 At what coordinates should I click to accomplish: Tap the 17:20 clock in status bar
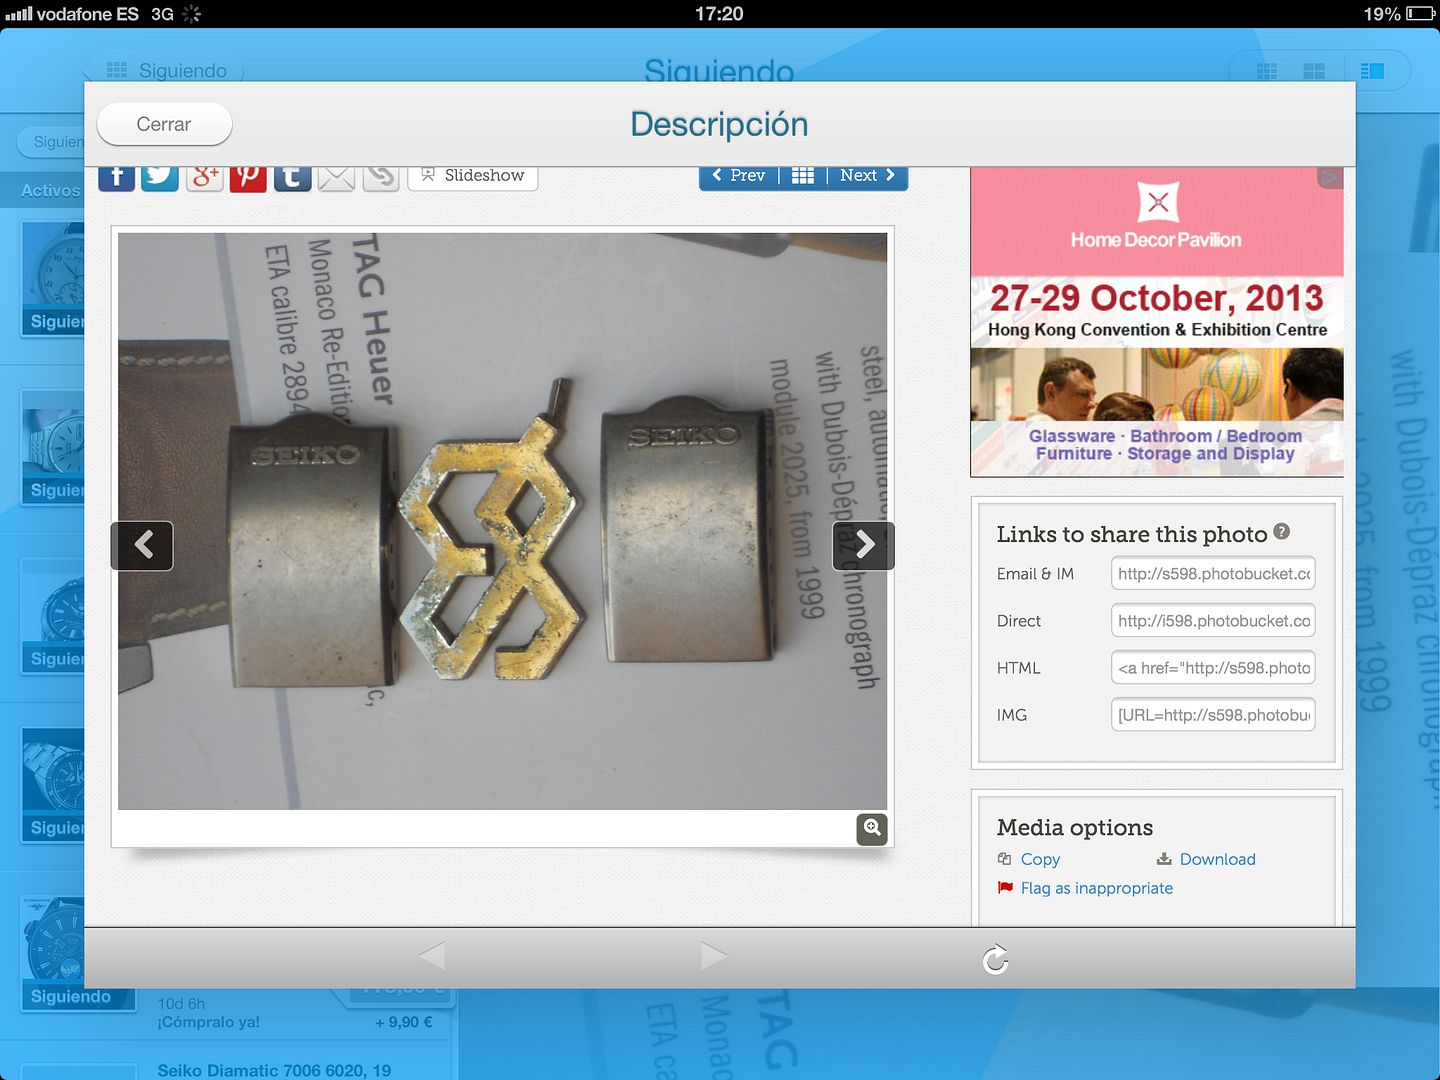pyautogui.click(x=719, y=14)
